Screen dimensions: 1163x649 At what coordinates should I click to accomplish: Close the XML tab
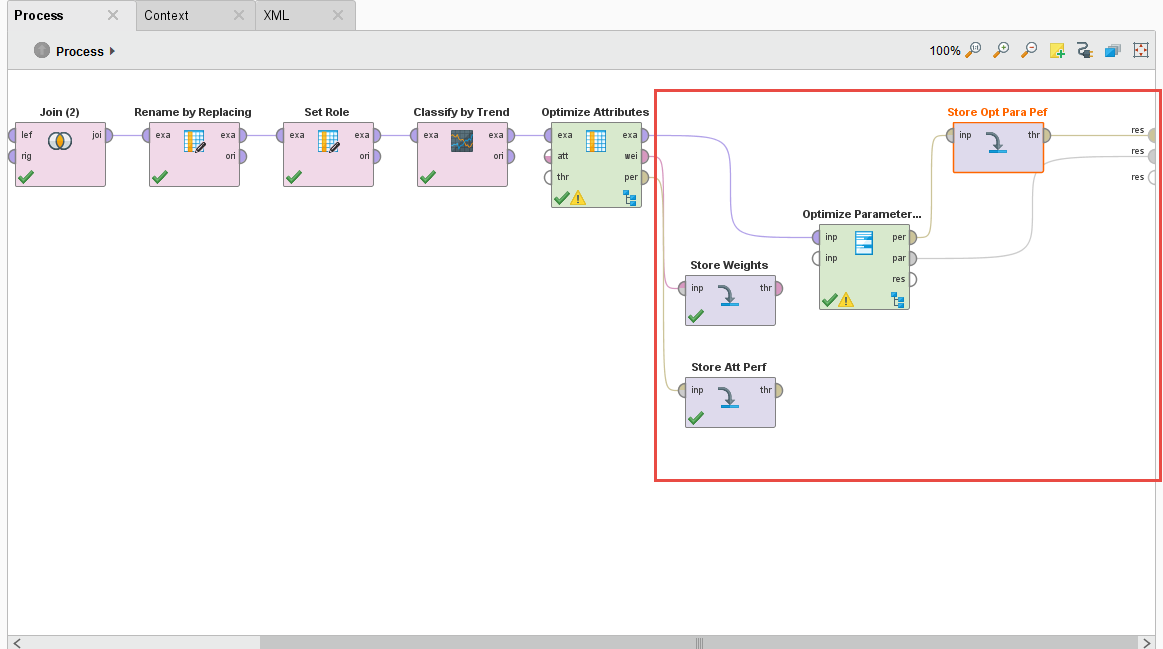tap(337, 15)
